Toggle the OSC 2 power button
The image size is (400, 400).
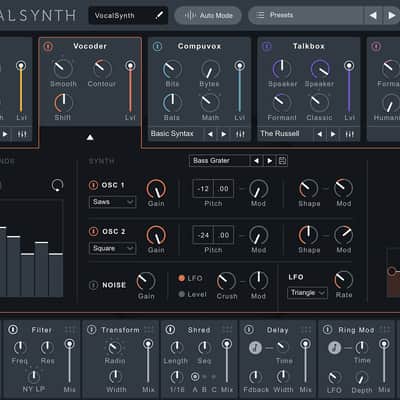pos(93,231)
